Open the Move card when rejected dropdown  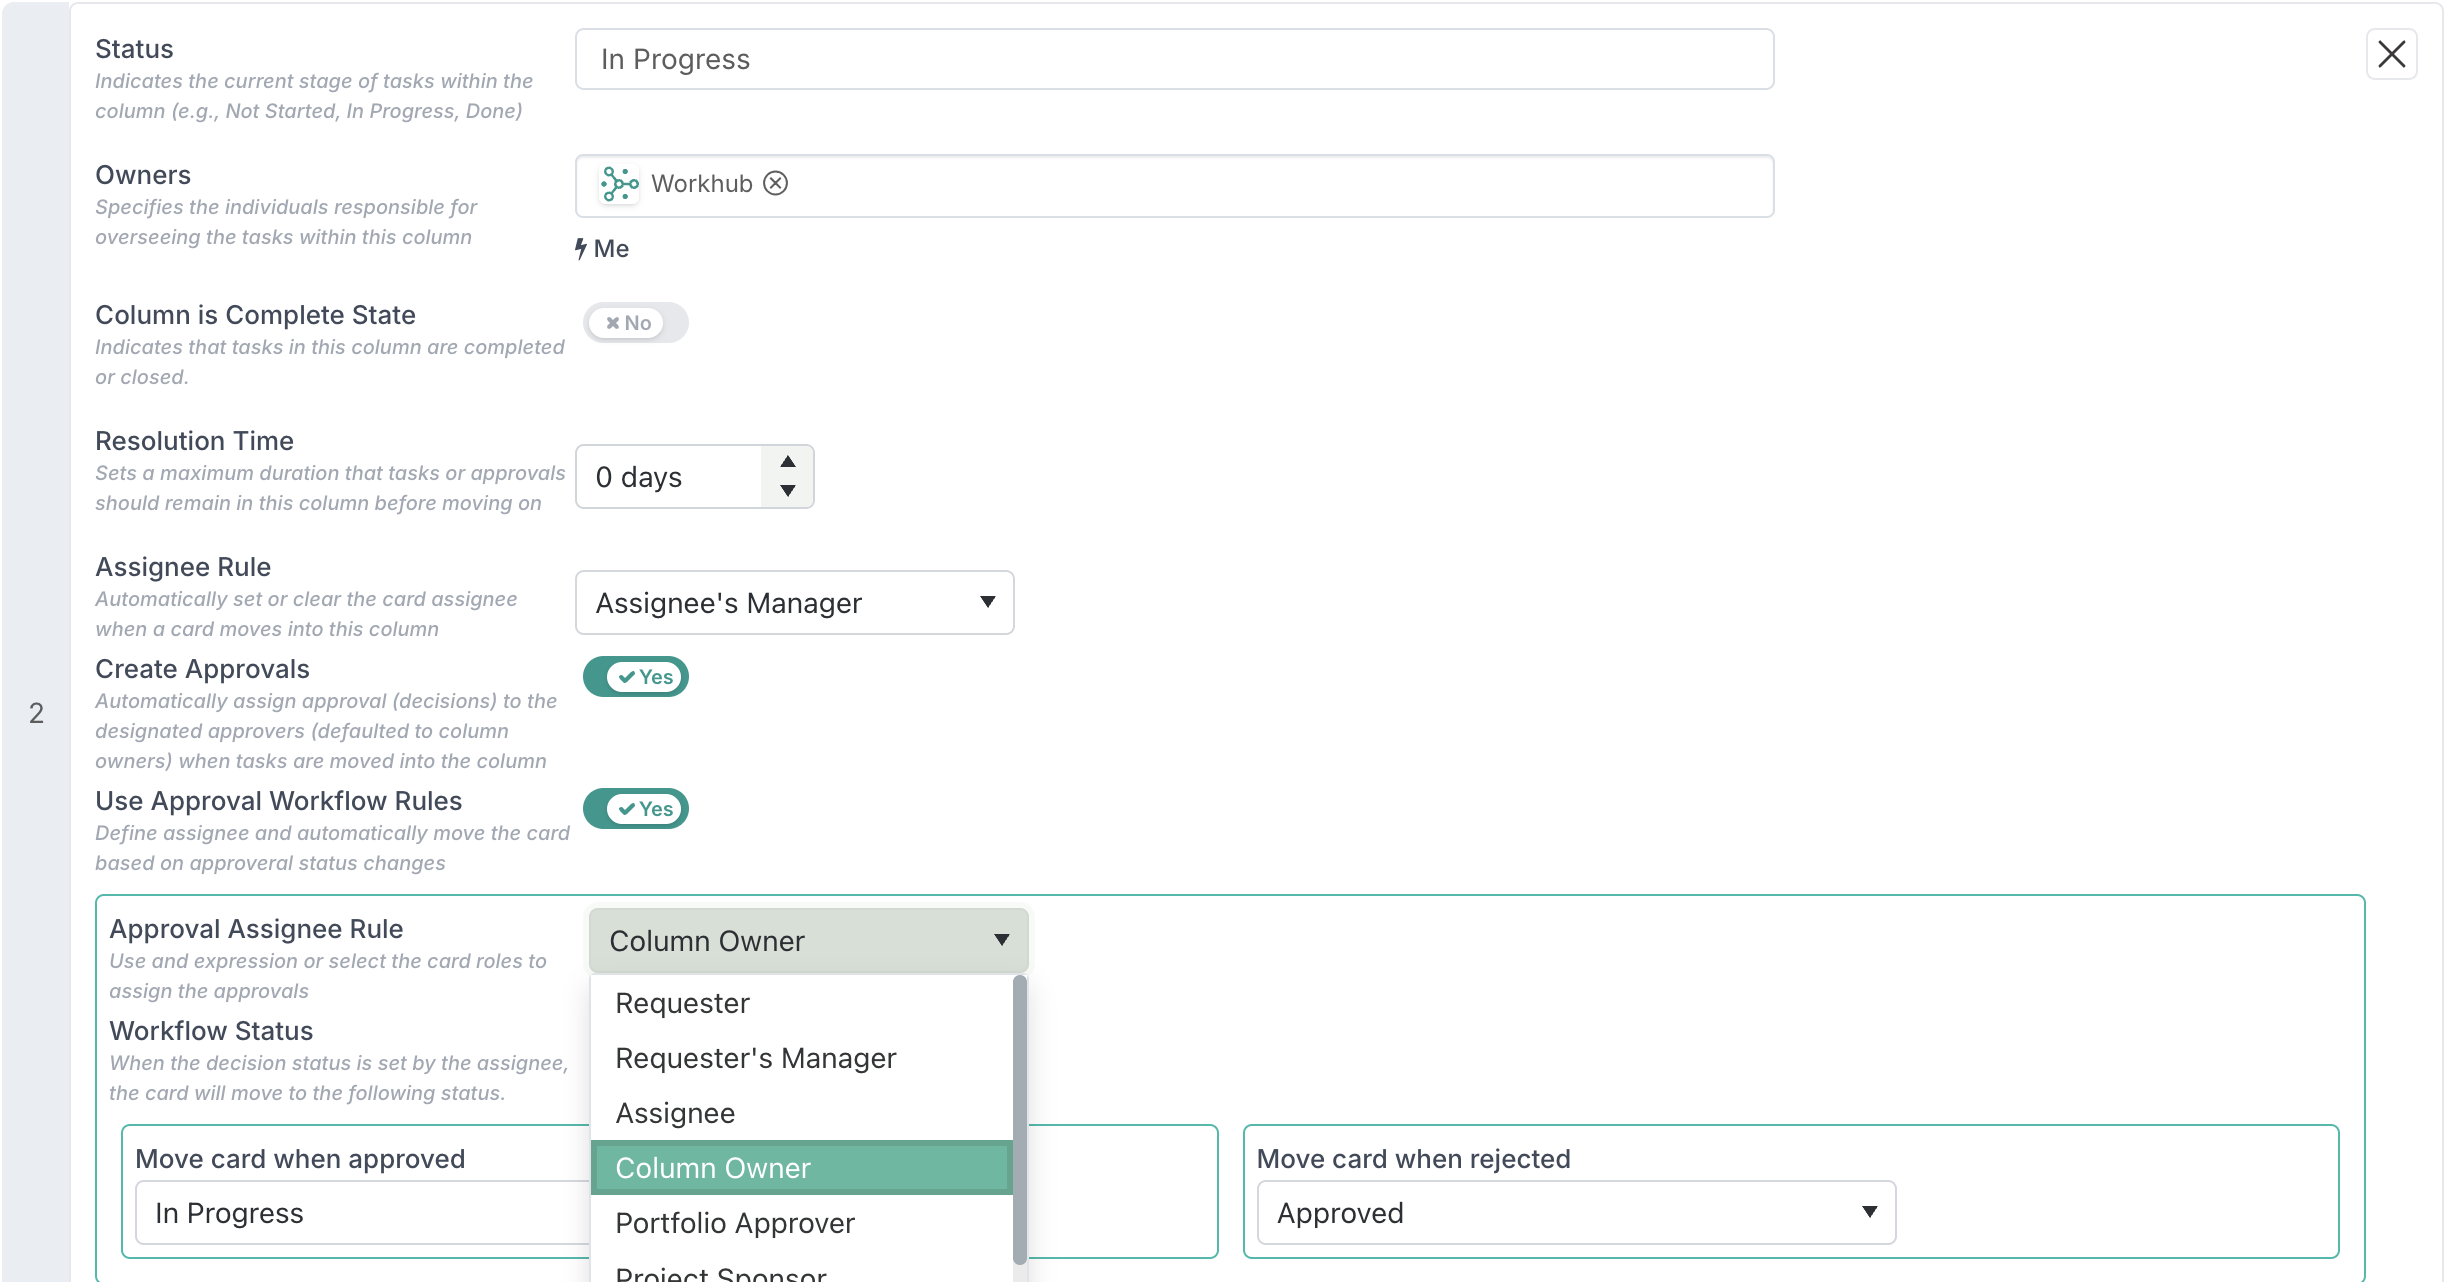click(x=1576, y=1213)
